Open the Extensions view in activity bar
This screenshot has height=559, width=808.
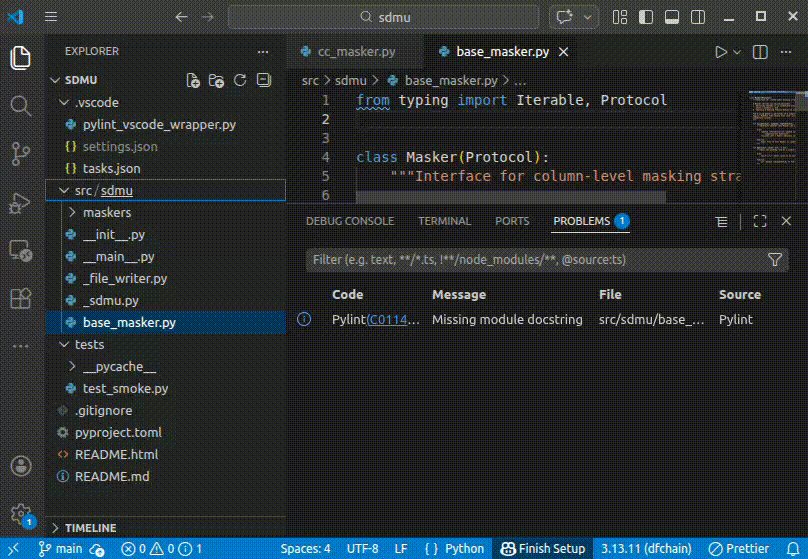pos(20,298)
